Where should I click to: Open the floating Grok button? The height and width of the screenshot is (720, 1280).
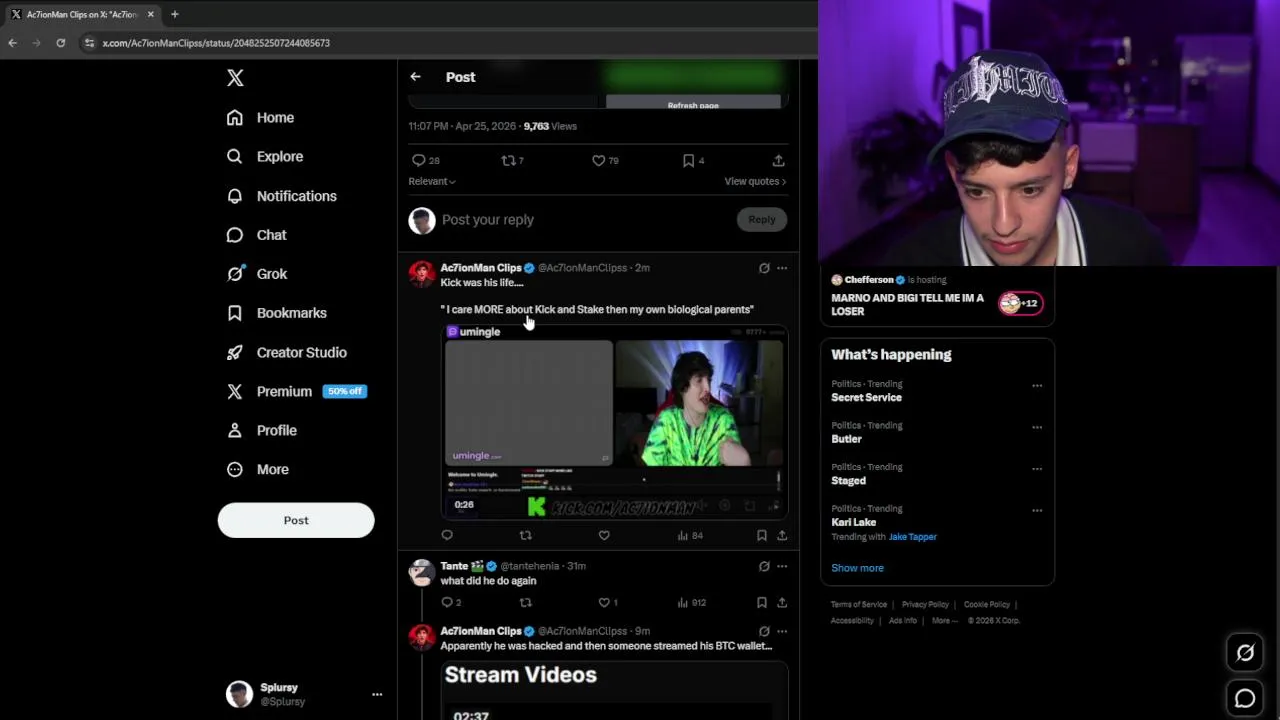click(x=1245, y=653)
